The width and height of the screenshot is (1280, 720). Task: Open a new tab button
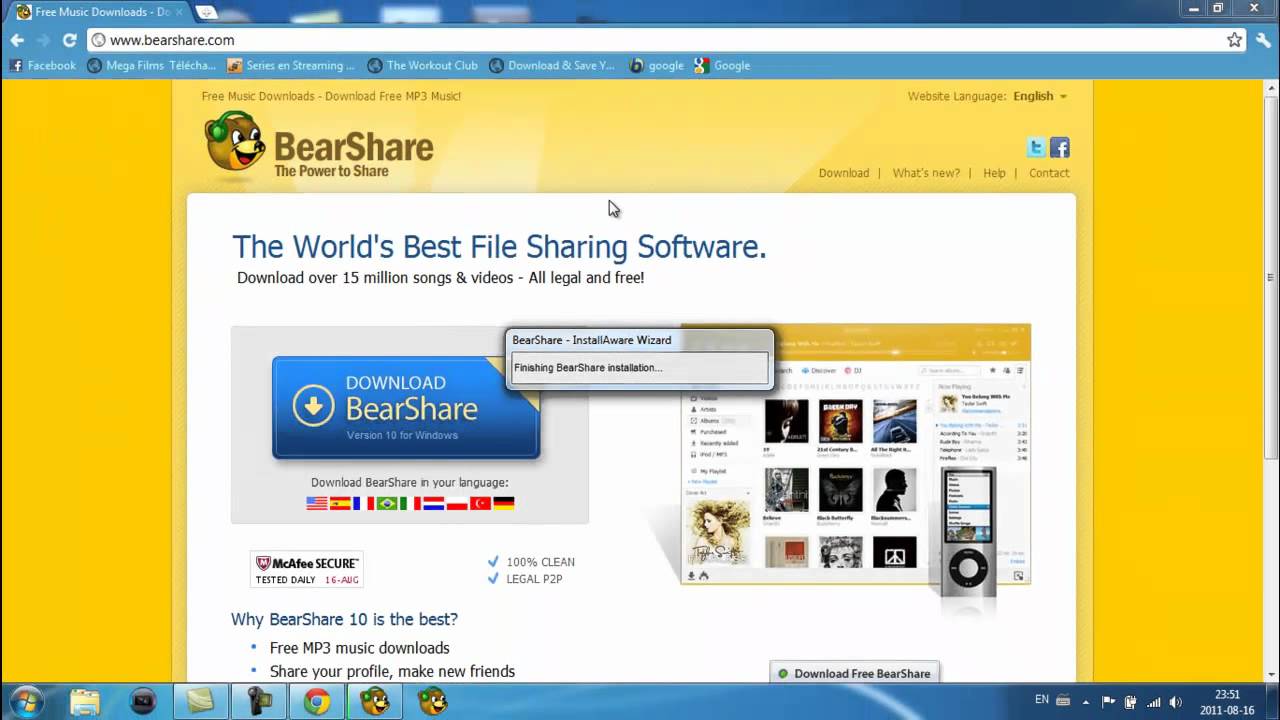click(206, 12)
